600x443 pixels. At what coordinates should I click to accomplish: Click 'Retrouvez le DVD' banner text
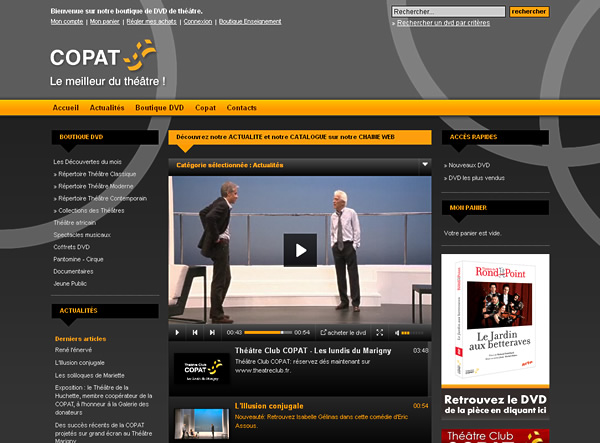point(495,404)
